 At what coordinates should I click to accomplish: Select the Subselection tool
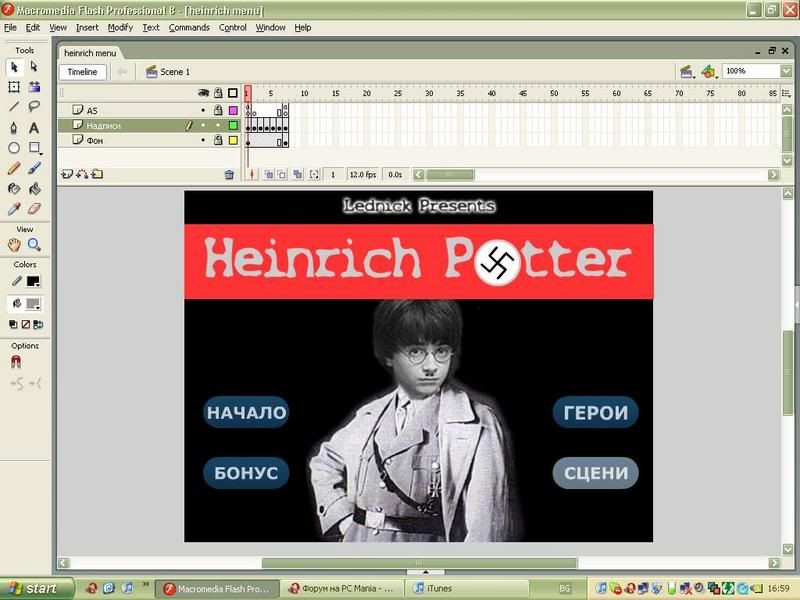point(34,67)
